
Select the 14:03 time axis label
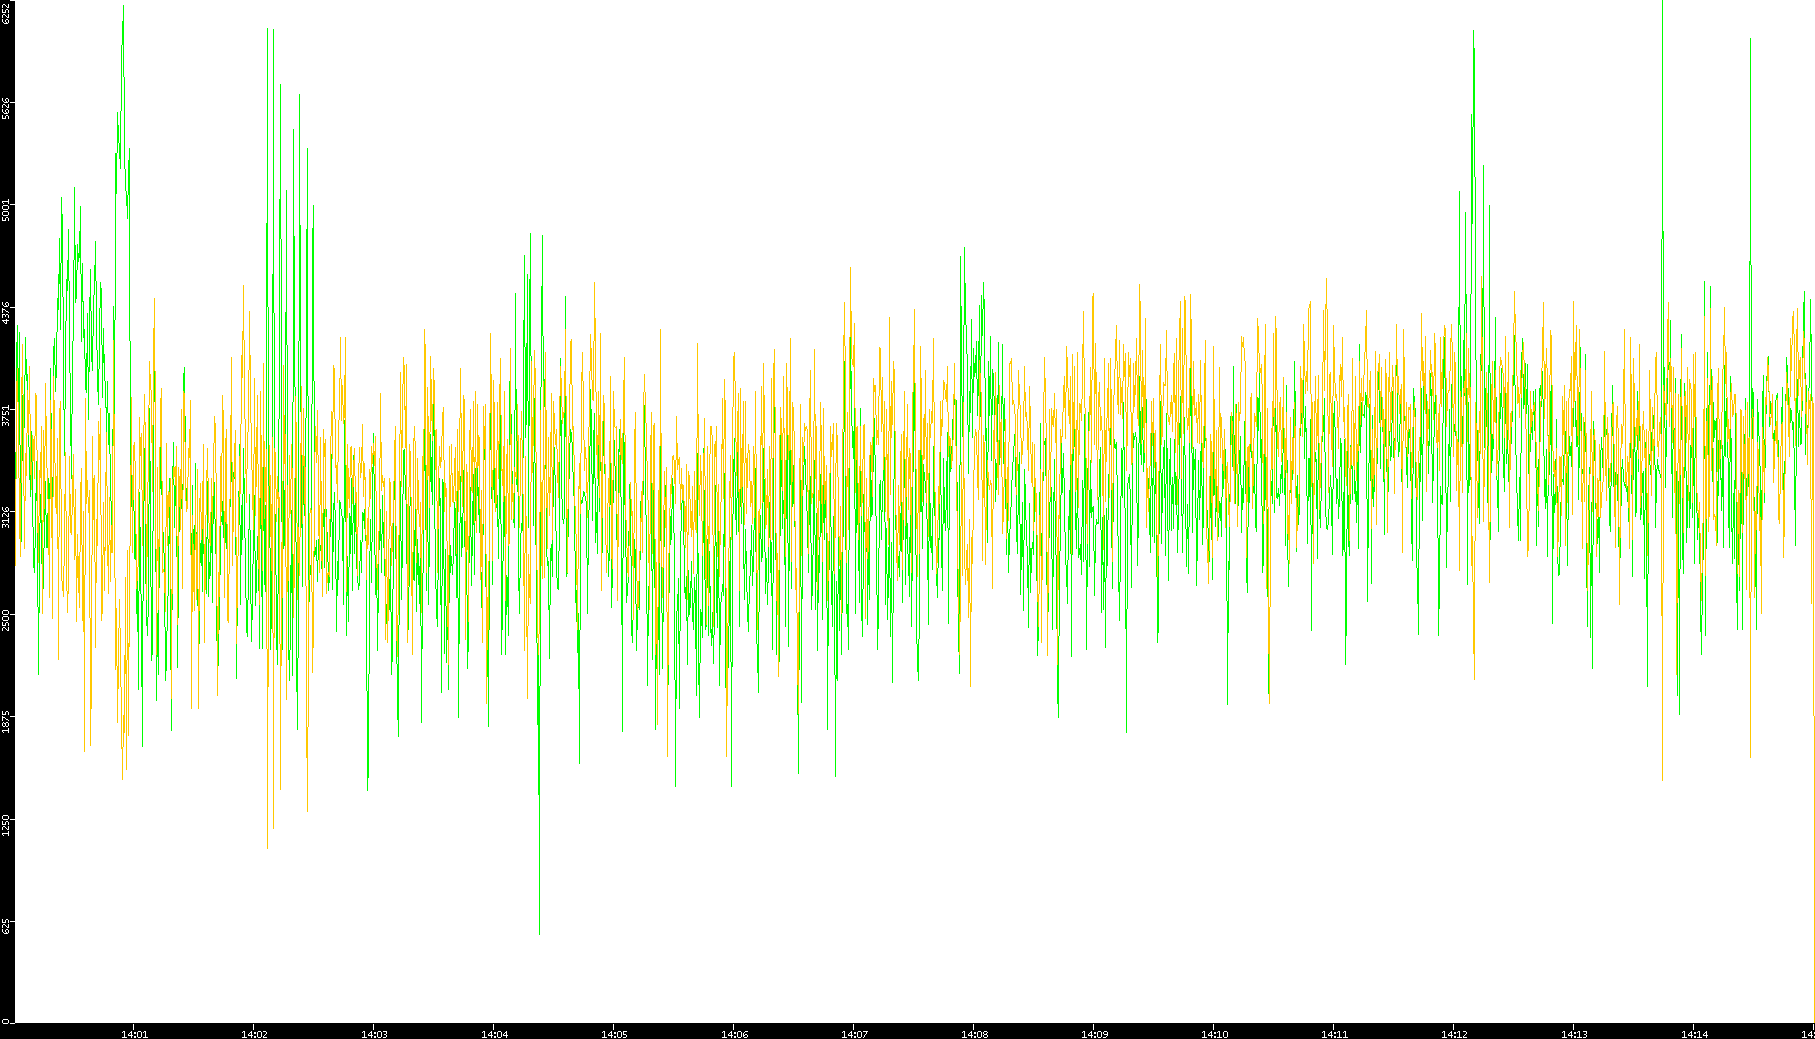(x=374, y=1034)
